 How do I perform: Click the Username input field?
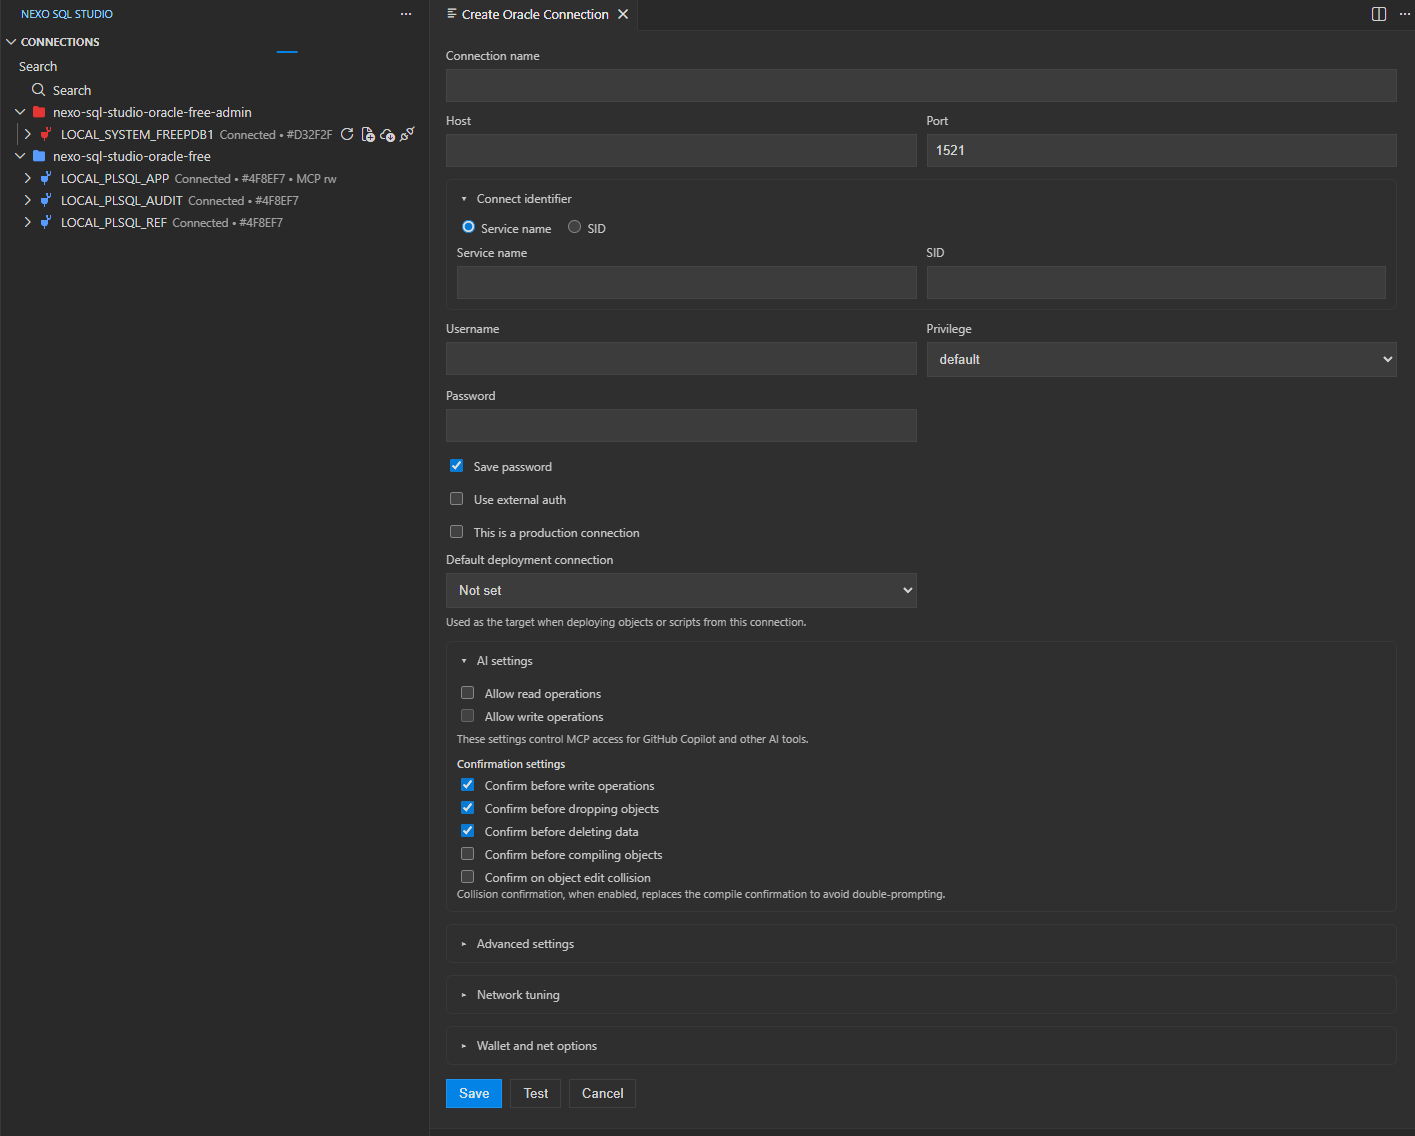click(x=681, y=358)
